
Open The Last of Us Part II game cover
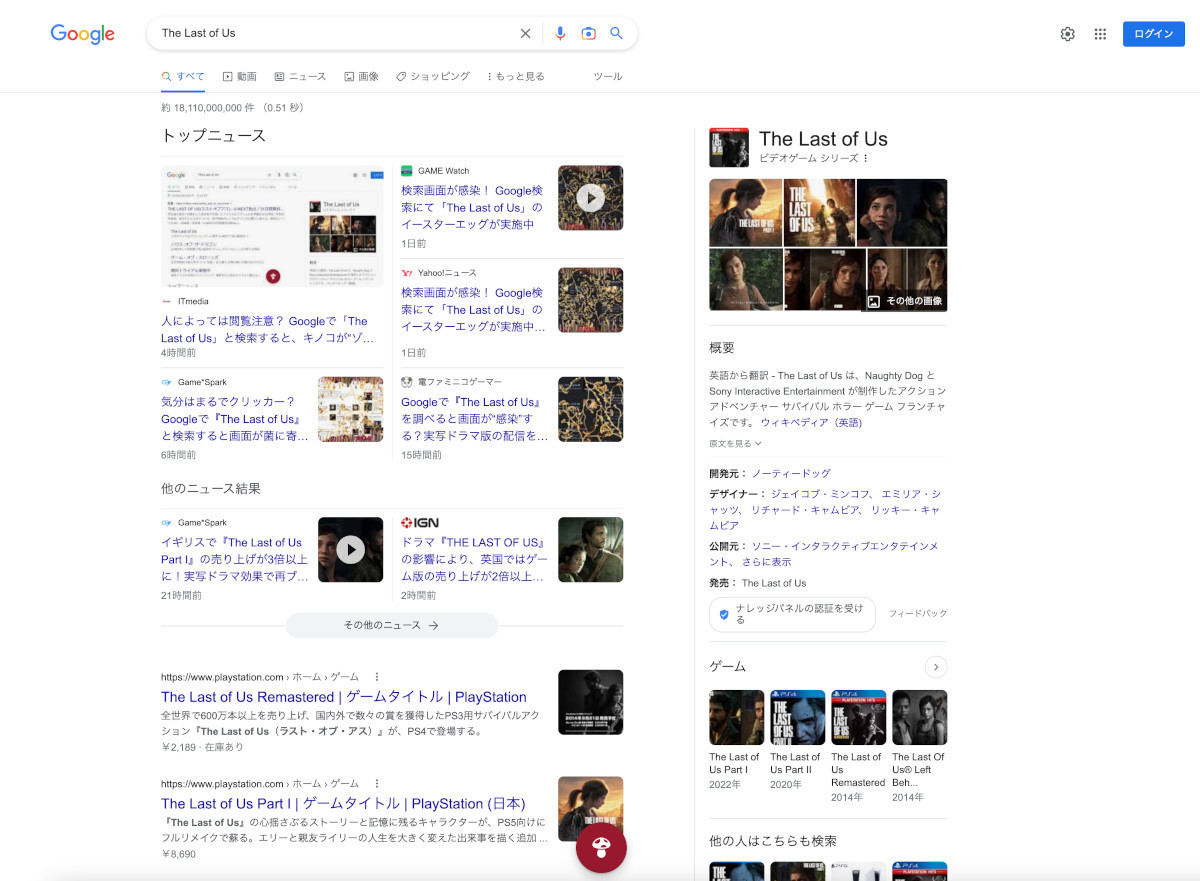pos(797,717)
